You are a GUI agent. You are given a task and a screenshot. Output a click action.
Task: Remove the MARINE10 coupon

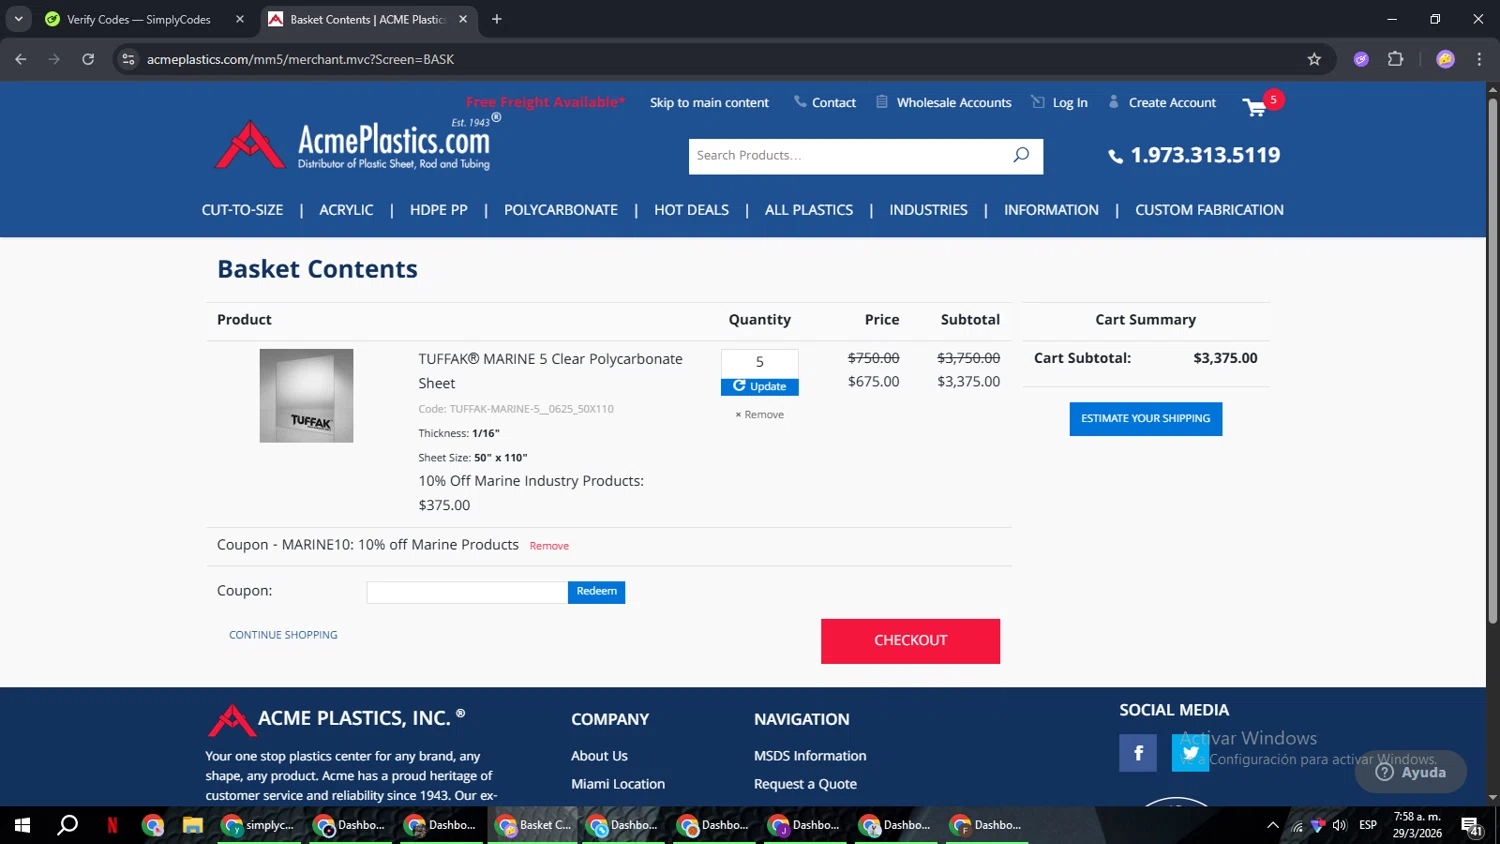coord(549,546)
